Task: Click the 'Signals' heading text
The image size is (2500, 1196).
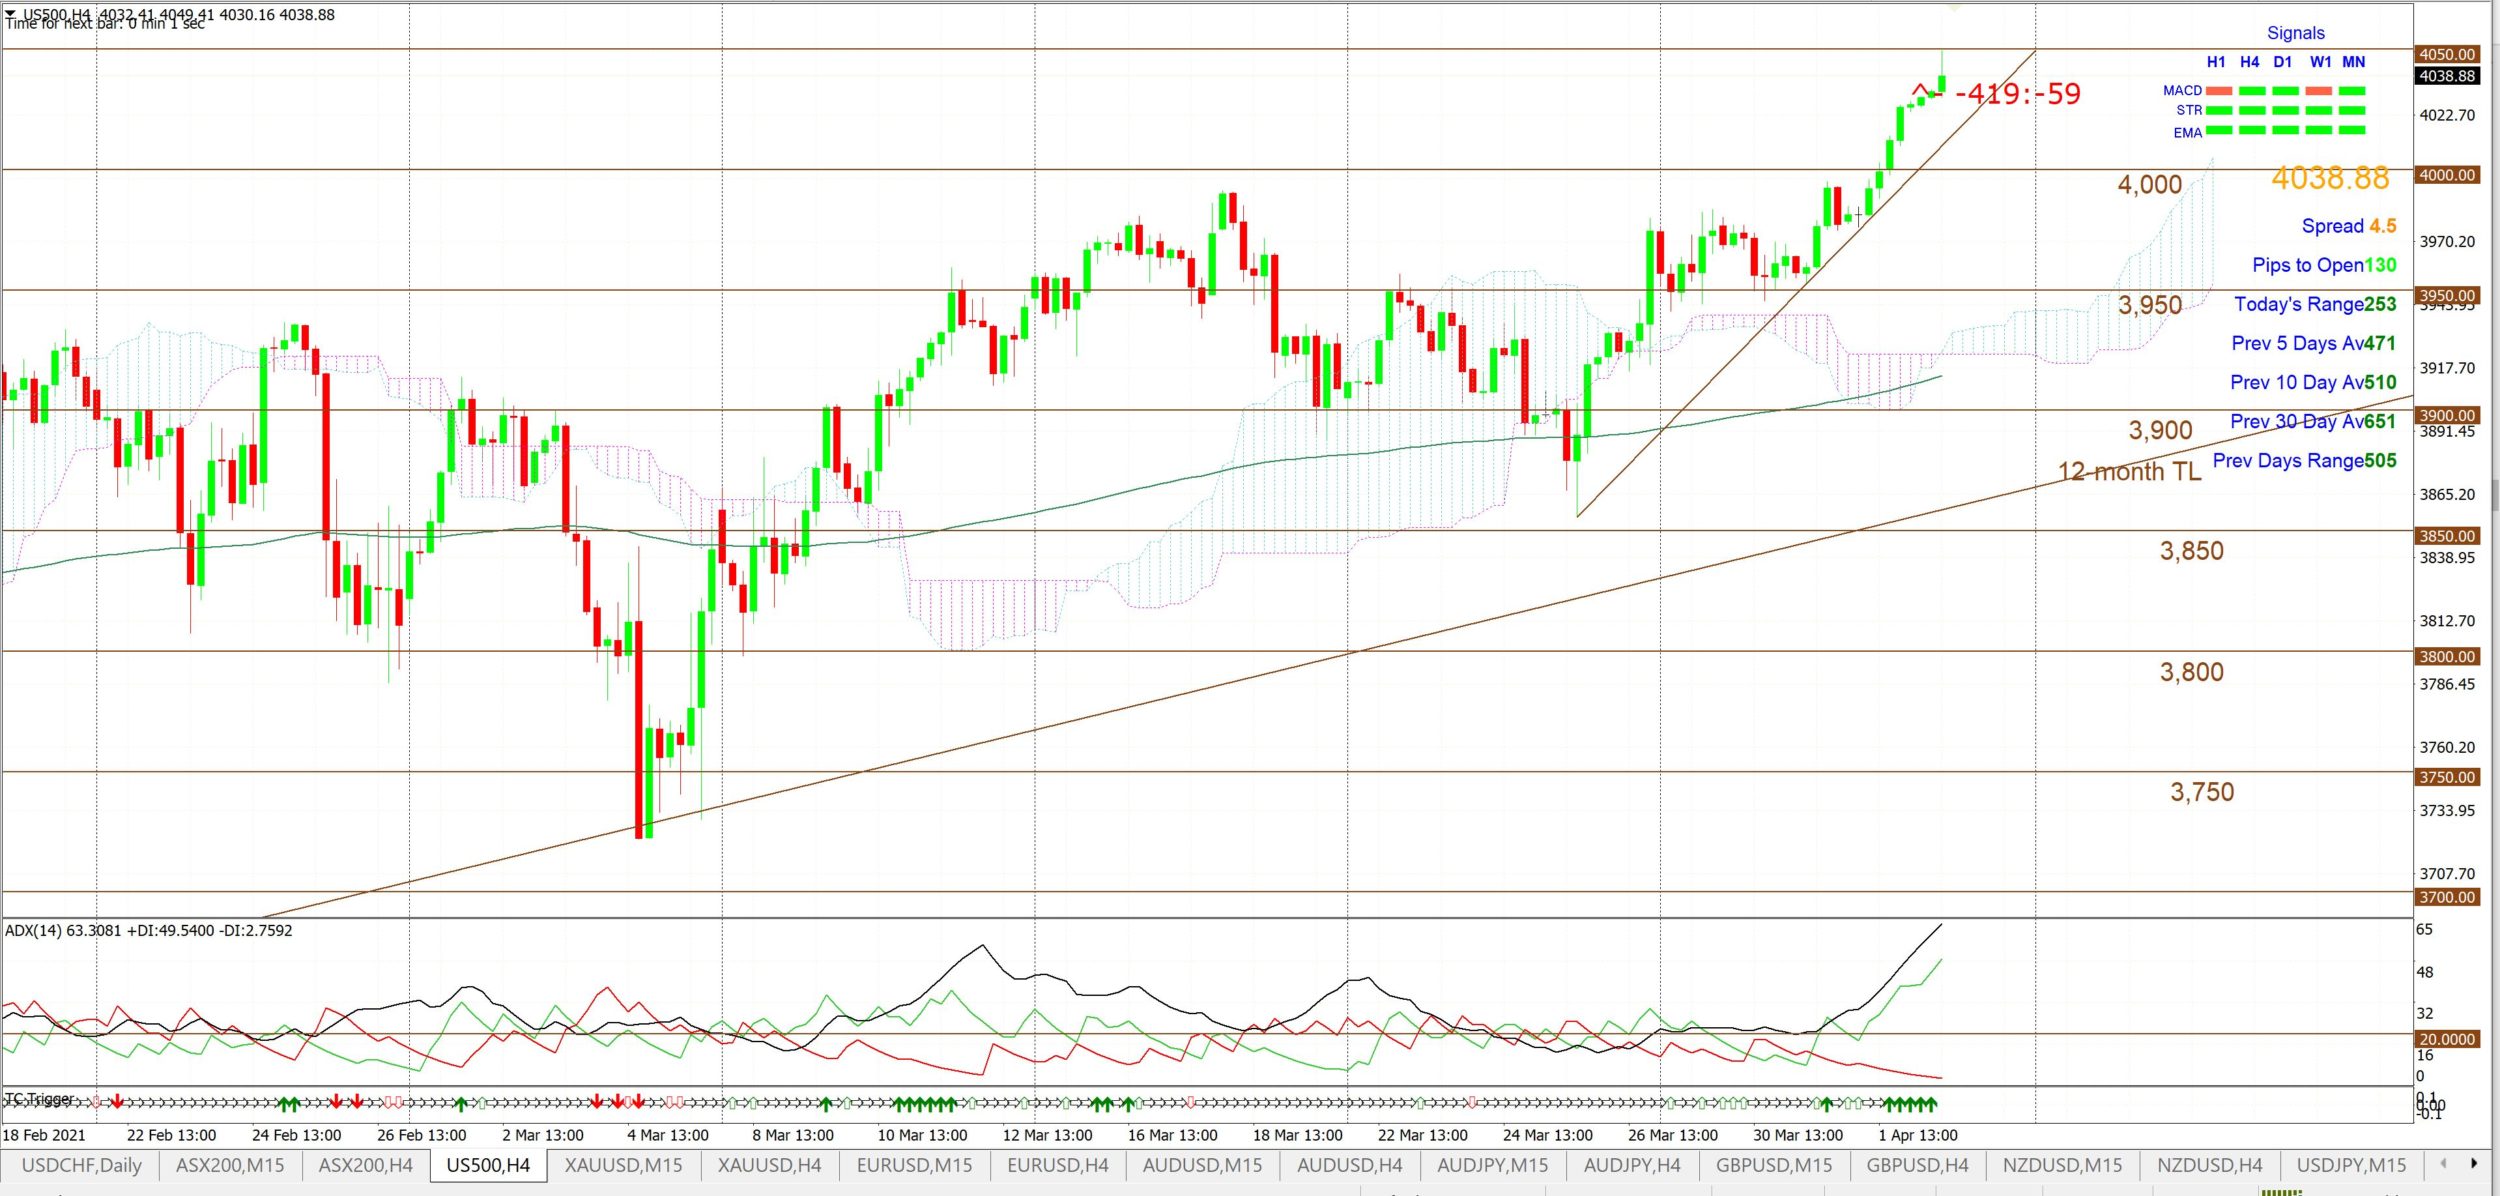Action: (2295, 33)
